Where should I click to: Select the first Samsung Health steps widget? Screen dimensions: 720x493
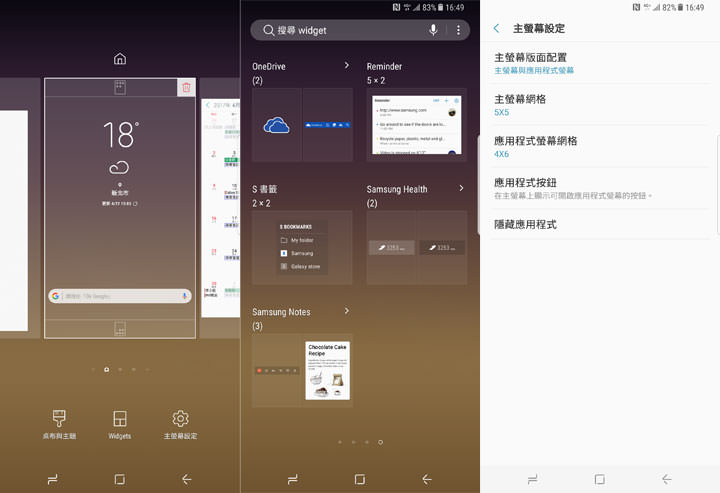(391, 247)
